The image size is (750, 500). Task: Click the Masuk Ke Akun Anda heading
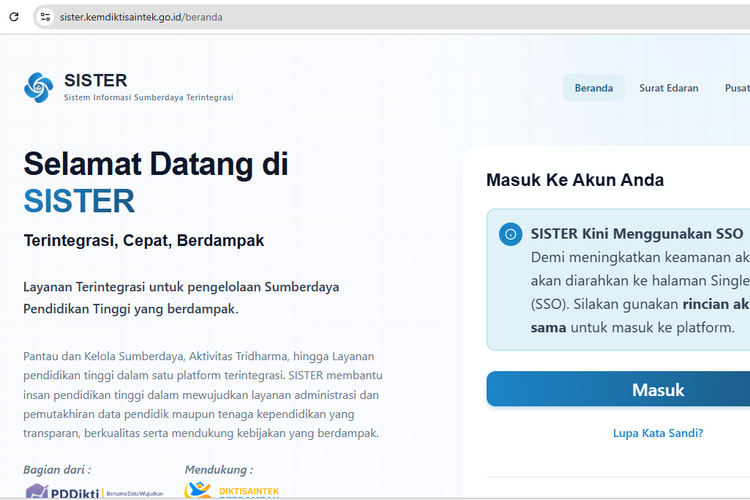pos(575,180)
